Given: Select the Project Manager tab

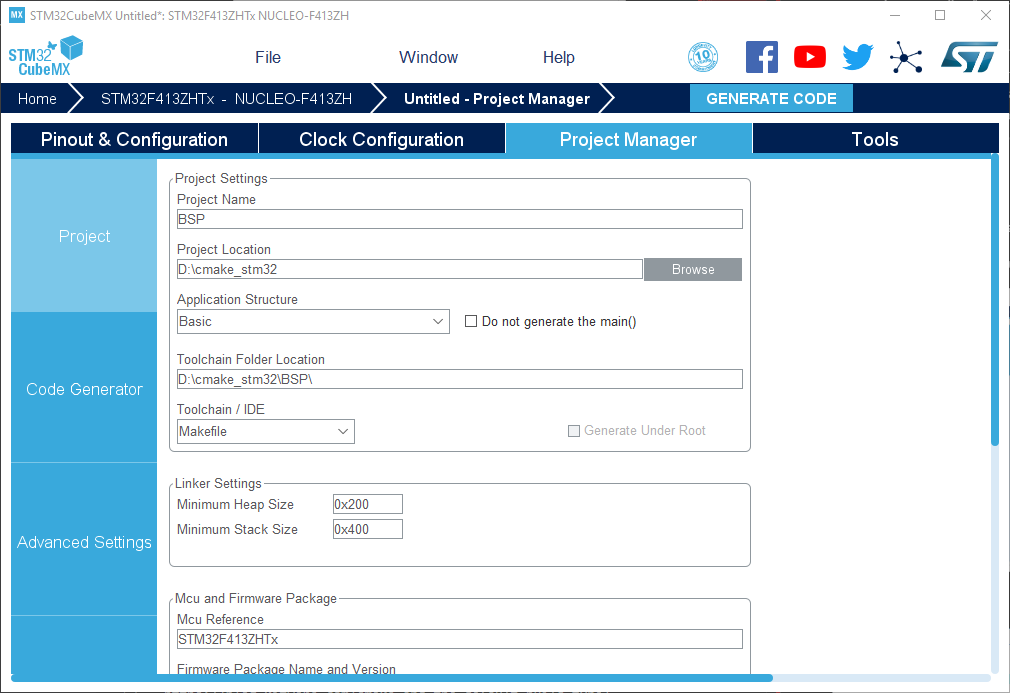Looking at the screenshot, I should 628,139.
